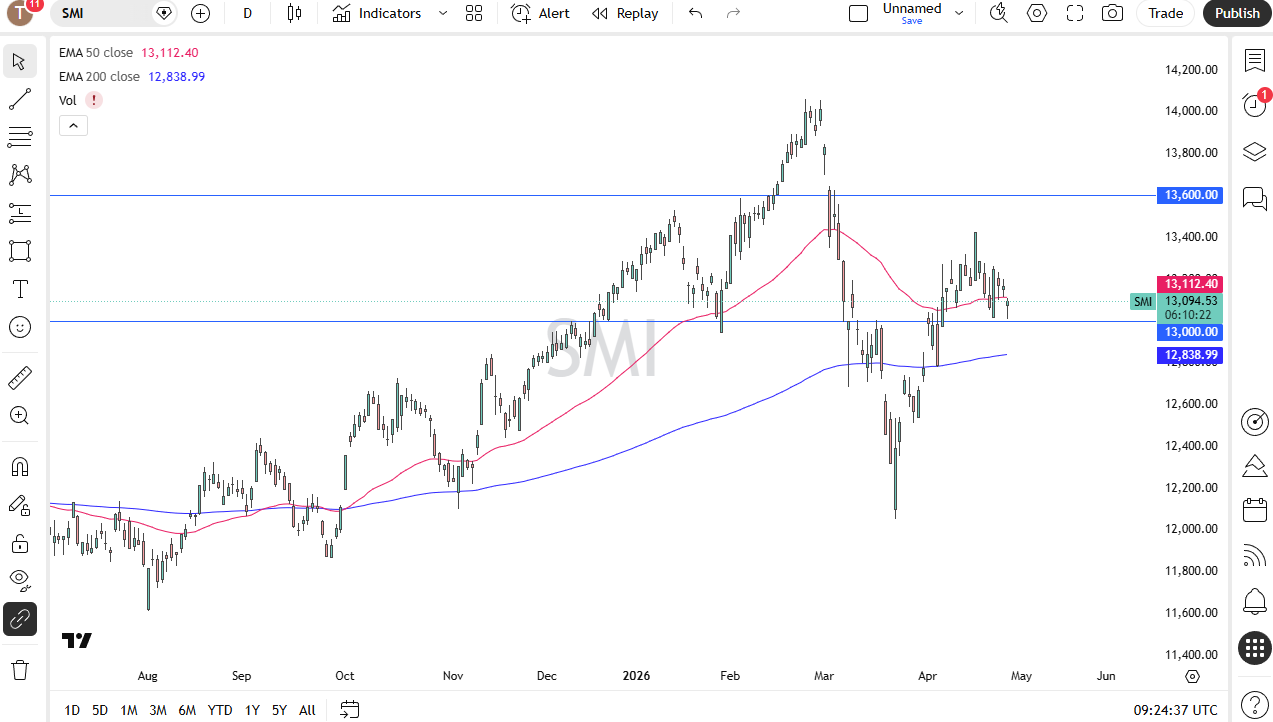1273x722 pixels.
Task: Create an Alert
Action: [540, 13]
